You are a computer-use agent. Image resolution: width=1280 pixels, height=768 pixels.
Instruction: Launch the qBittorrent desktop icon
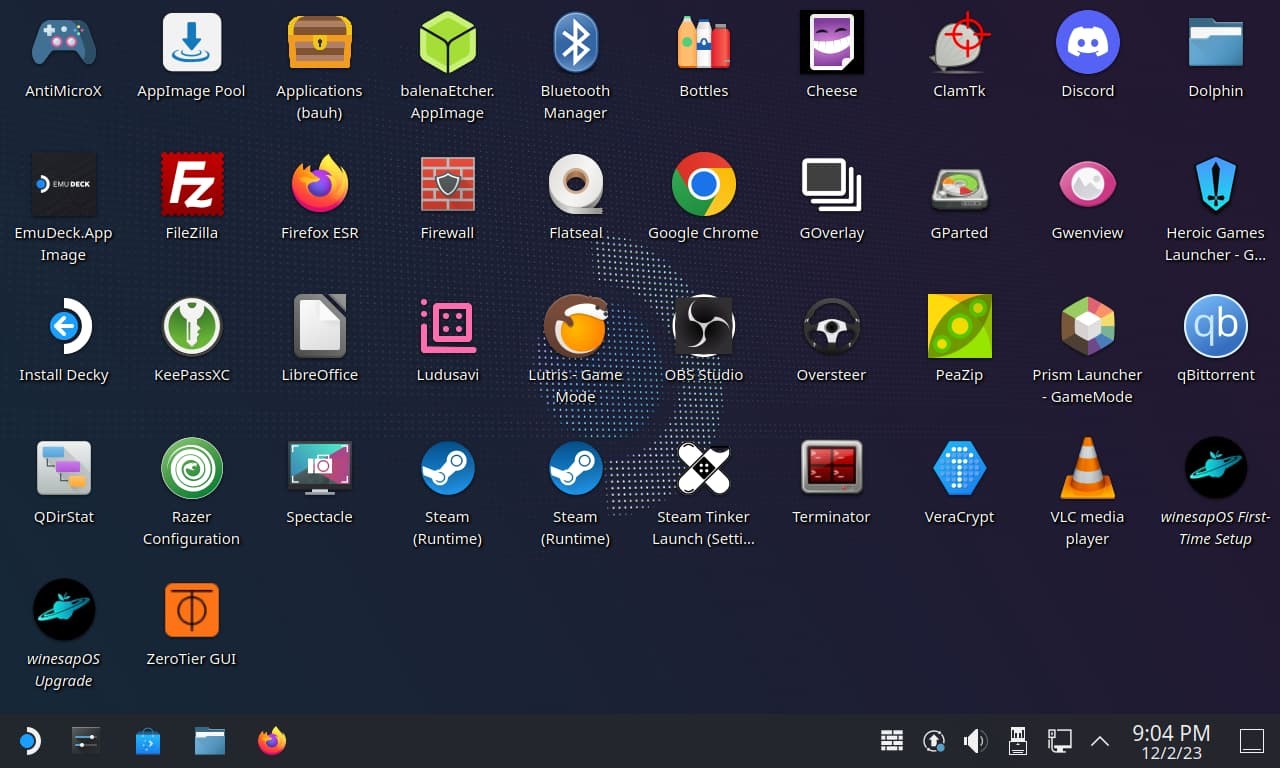coord(1216,327)
